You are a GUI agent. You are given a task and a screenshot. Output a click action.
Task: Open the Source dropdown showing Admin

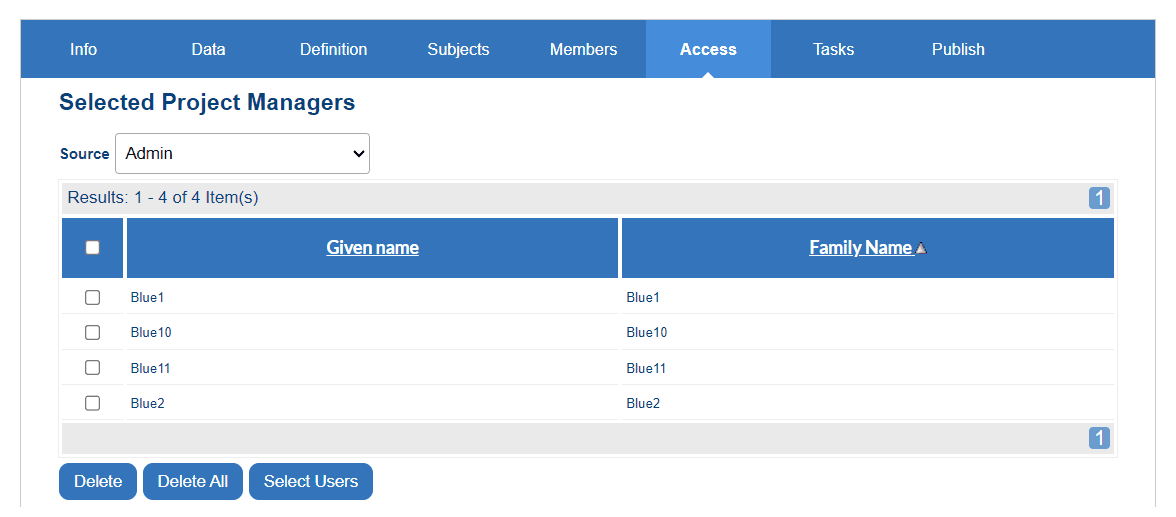(x=242, y=154)
